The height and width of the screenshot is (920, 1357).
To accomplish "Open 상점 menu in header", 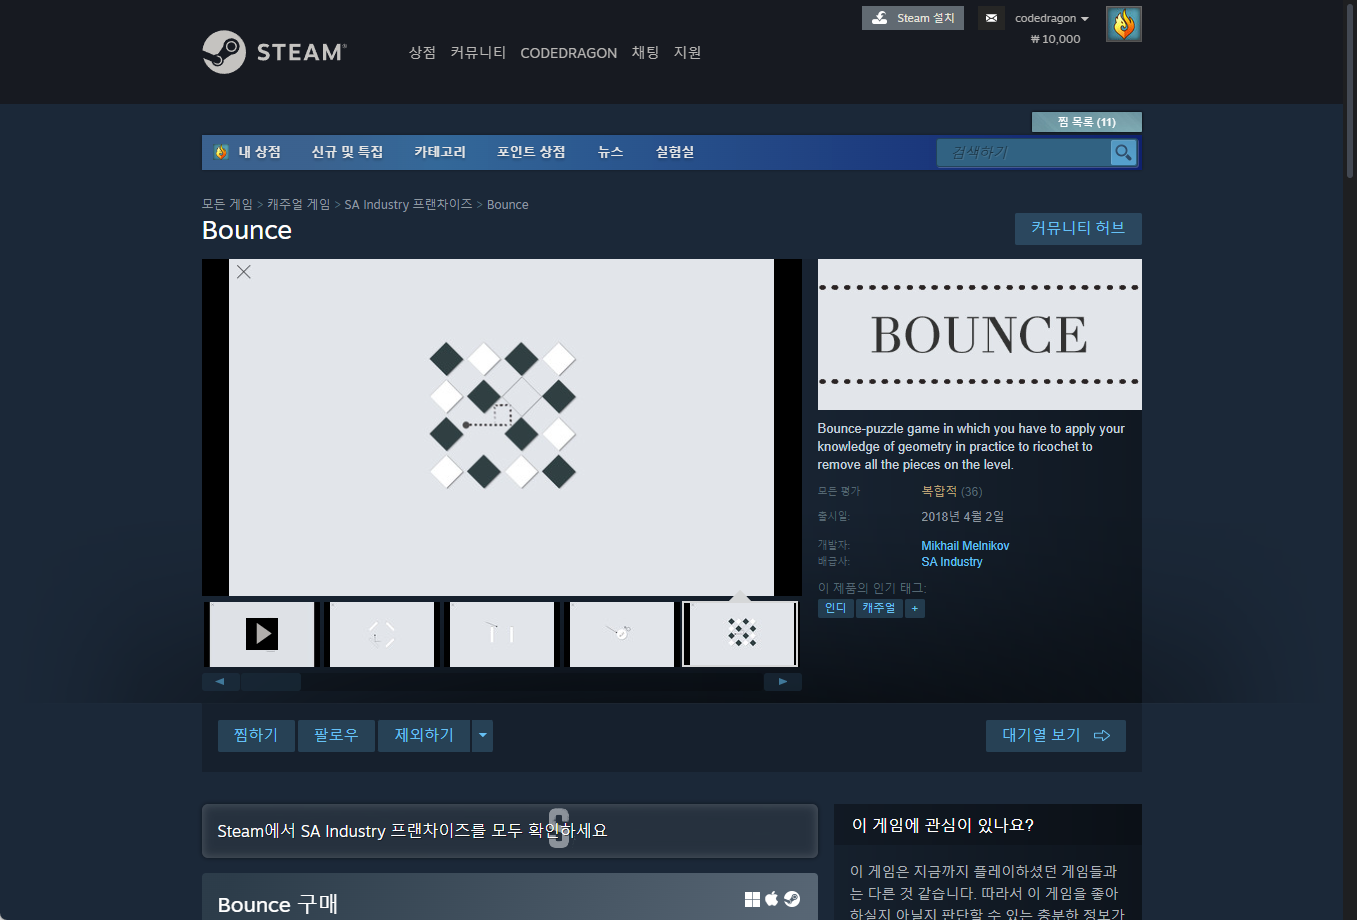I will (422, 53).
